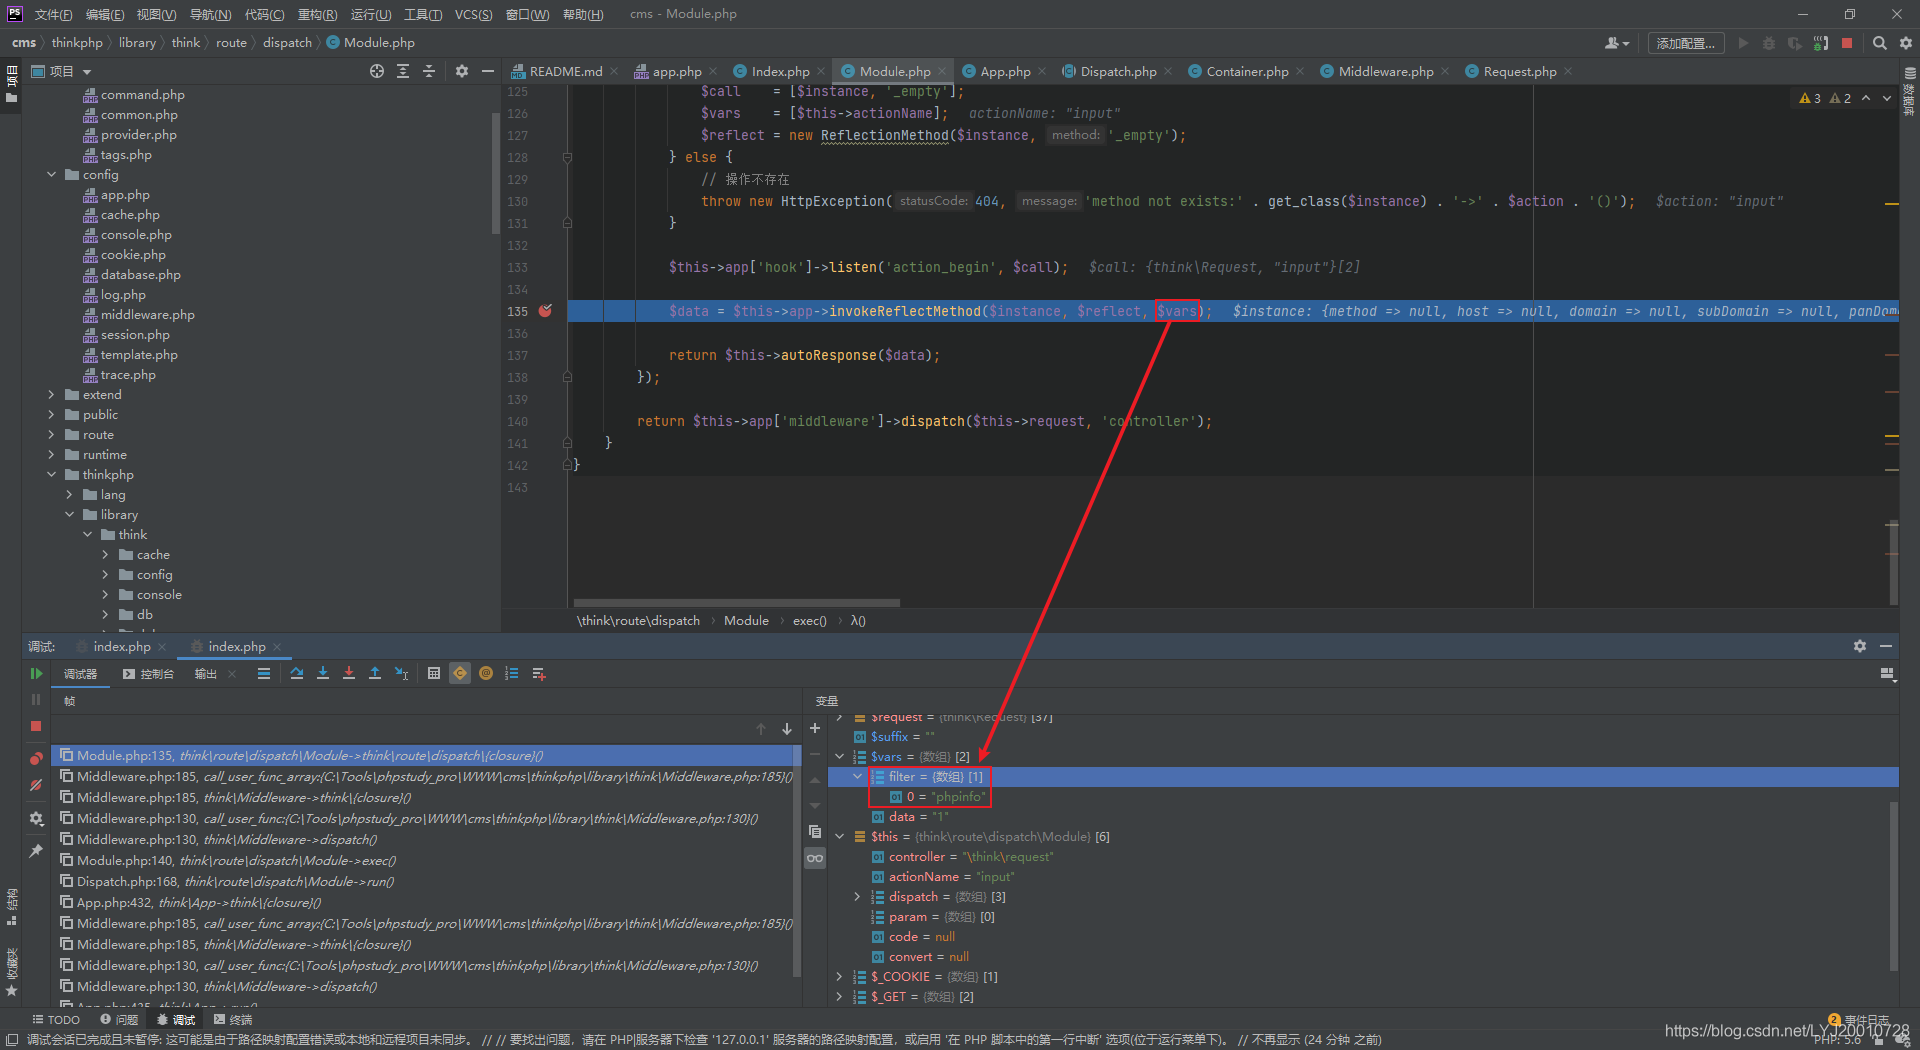This screenshot has height=1050, width=1920.
Task: Switch to the Dispatch.php editor tab
Action: click(1116, 71)
